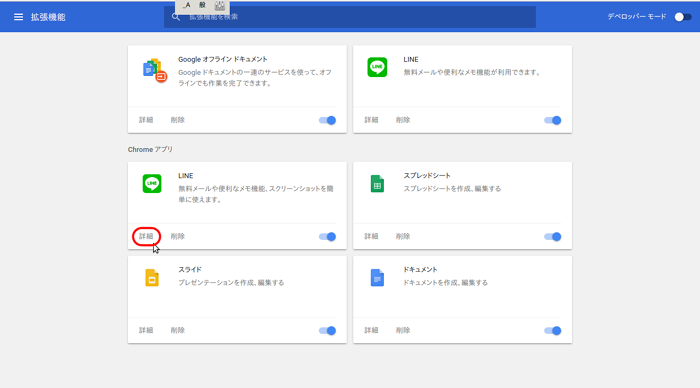Click プレゼンテーションを作成、編集する description
This screenshot has width=700, height=388.
[x=231, y=282]
